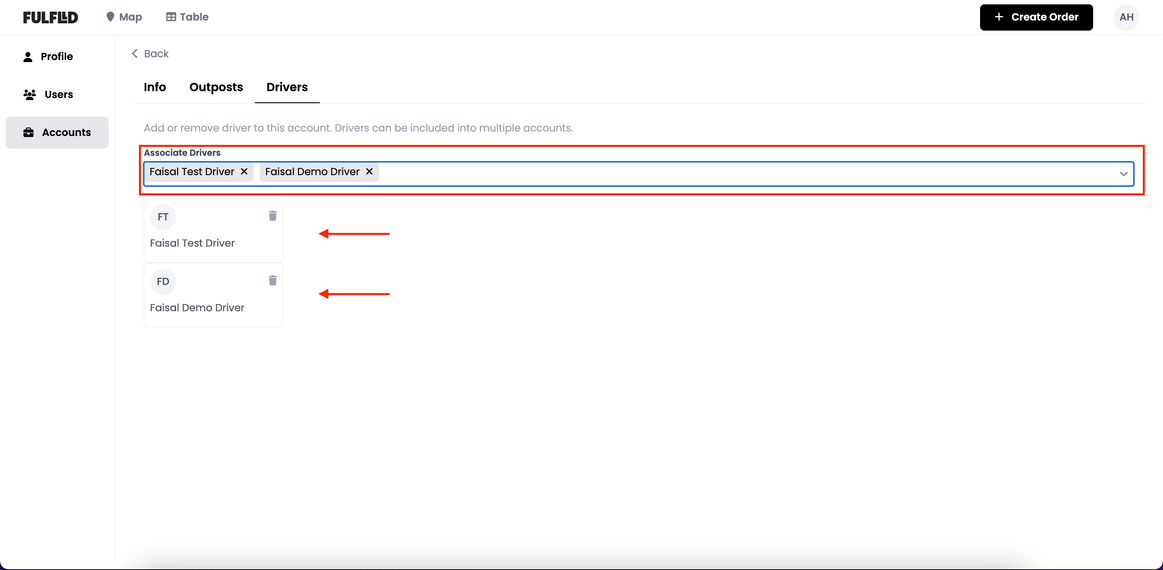Switch to the Table view
1163x570 pixels.
(187, 17)
